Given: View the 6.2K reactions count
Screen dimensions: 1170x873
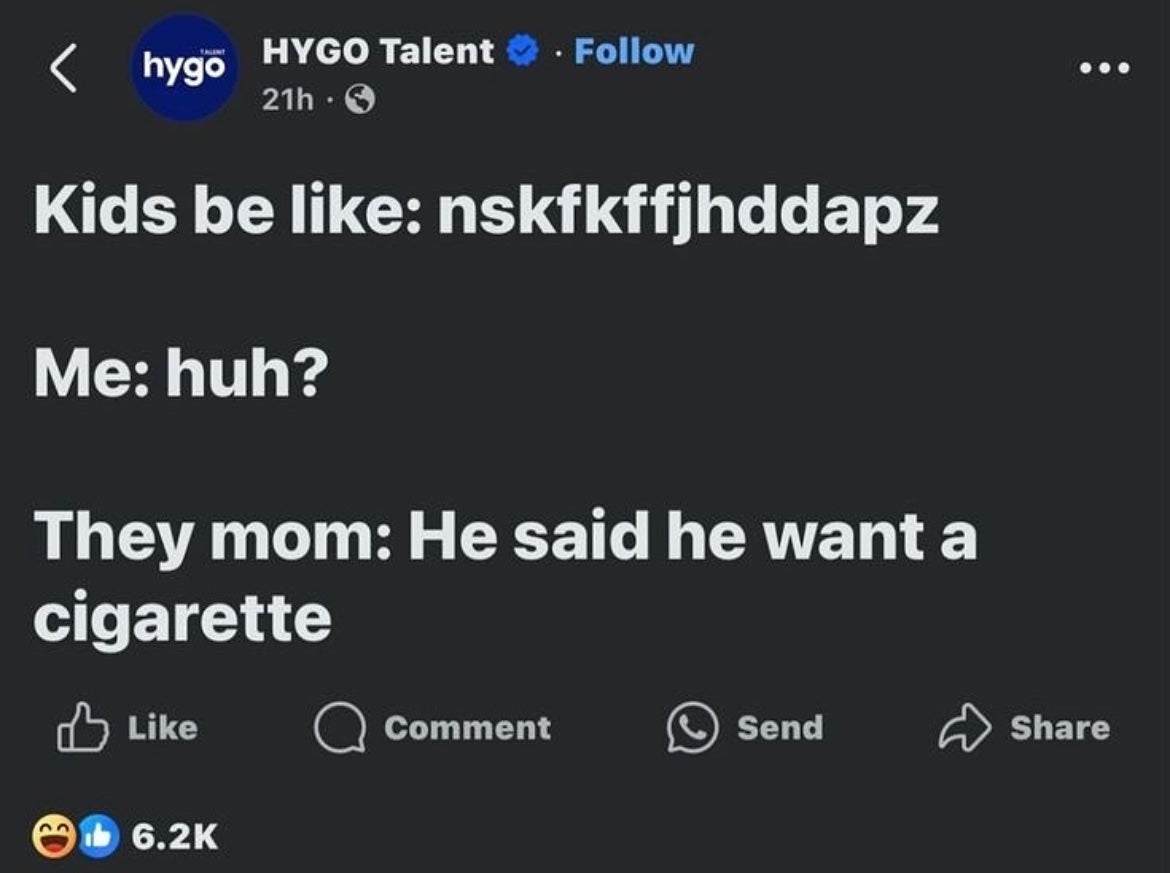Looking at the screenshot, I should [x=175, y=836].
